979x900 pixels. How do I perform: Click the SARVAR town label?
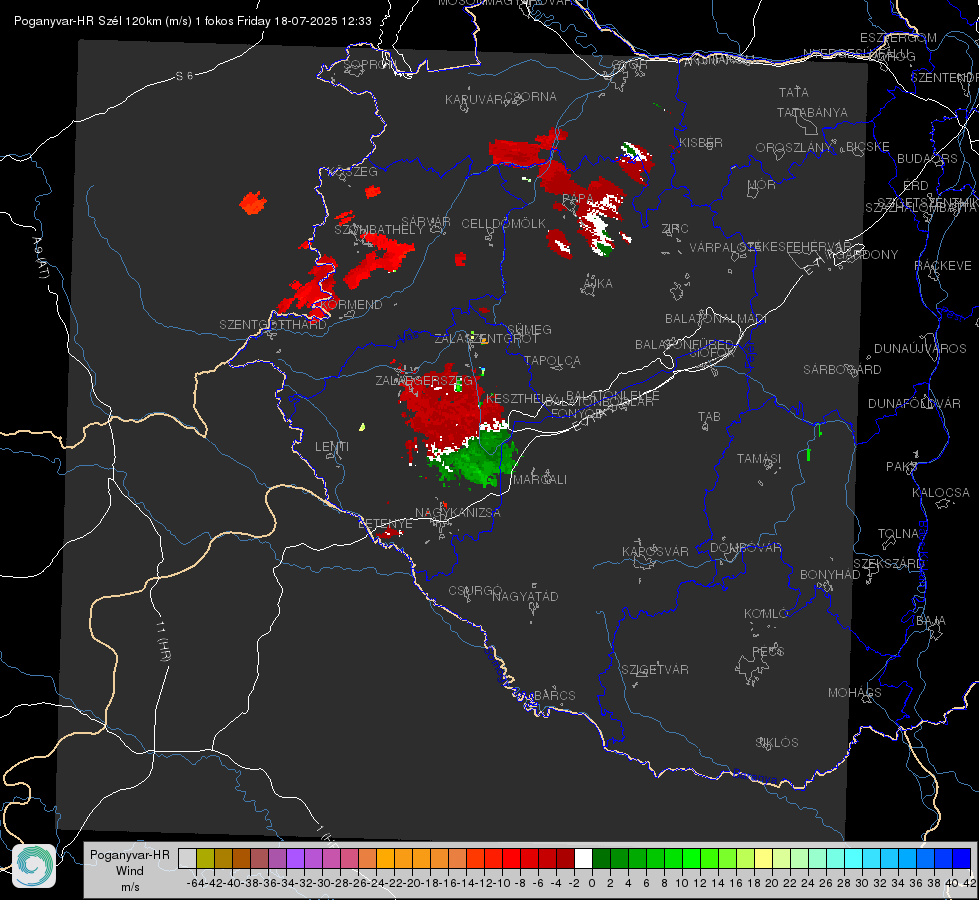pyautogui.click(x=426, y=221)
